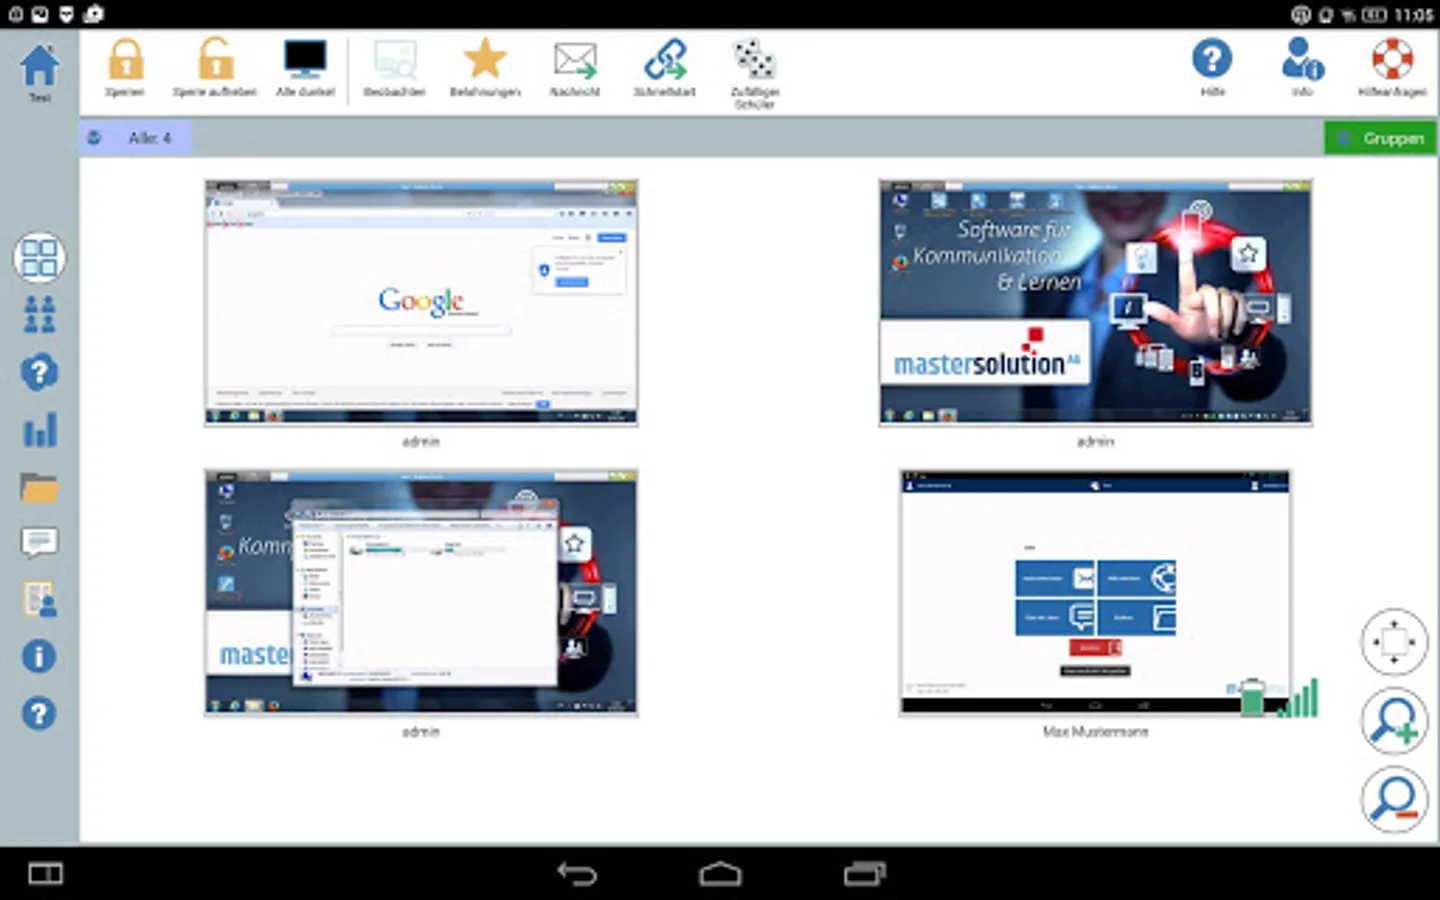
Task: Click the green signal bars on Max Mustermann
Action: coord(1300,698)
